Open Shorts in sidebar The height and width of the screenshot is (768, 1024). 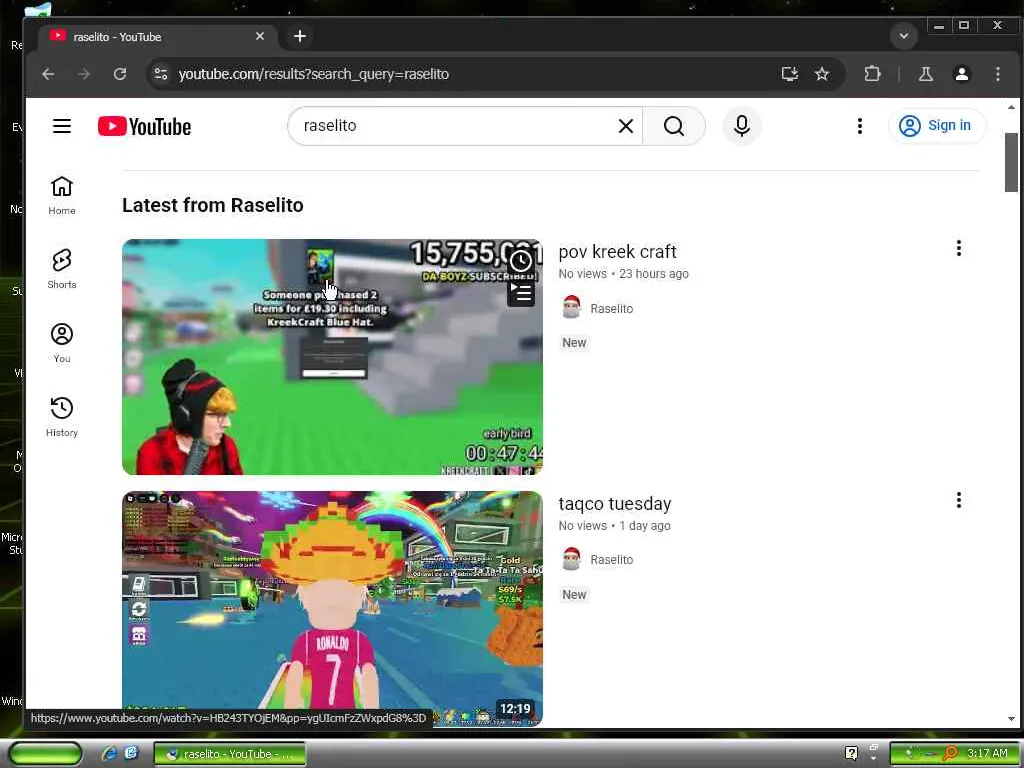click(x=62, y=269)
